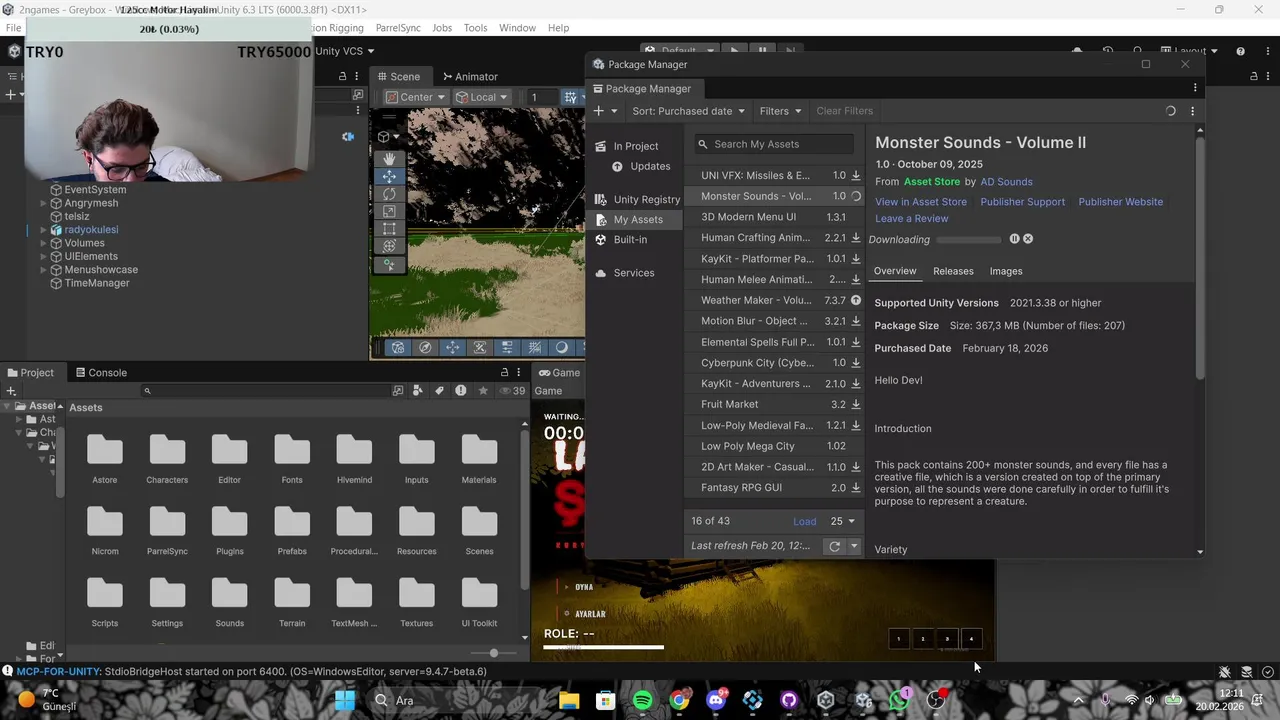
Task: Download the KayKit - Platformer Pack package
Action: (856, 259)
